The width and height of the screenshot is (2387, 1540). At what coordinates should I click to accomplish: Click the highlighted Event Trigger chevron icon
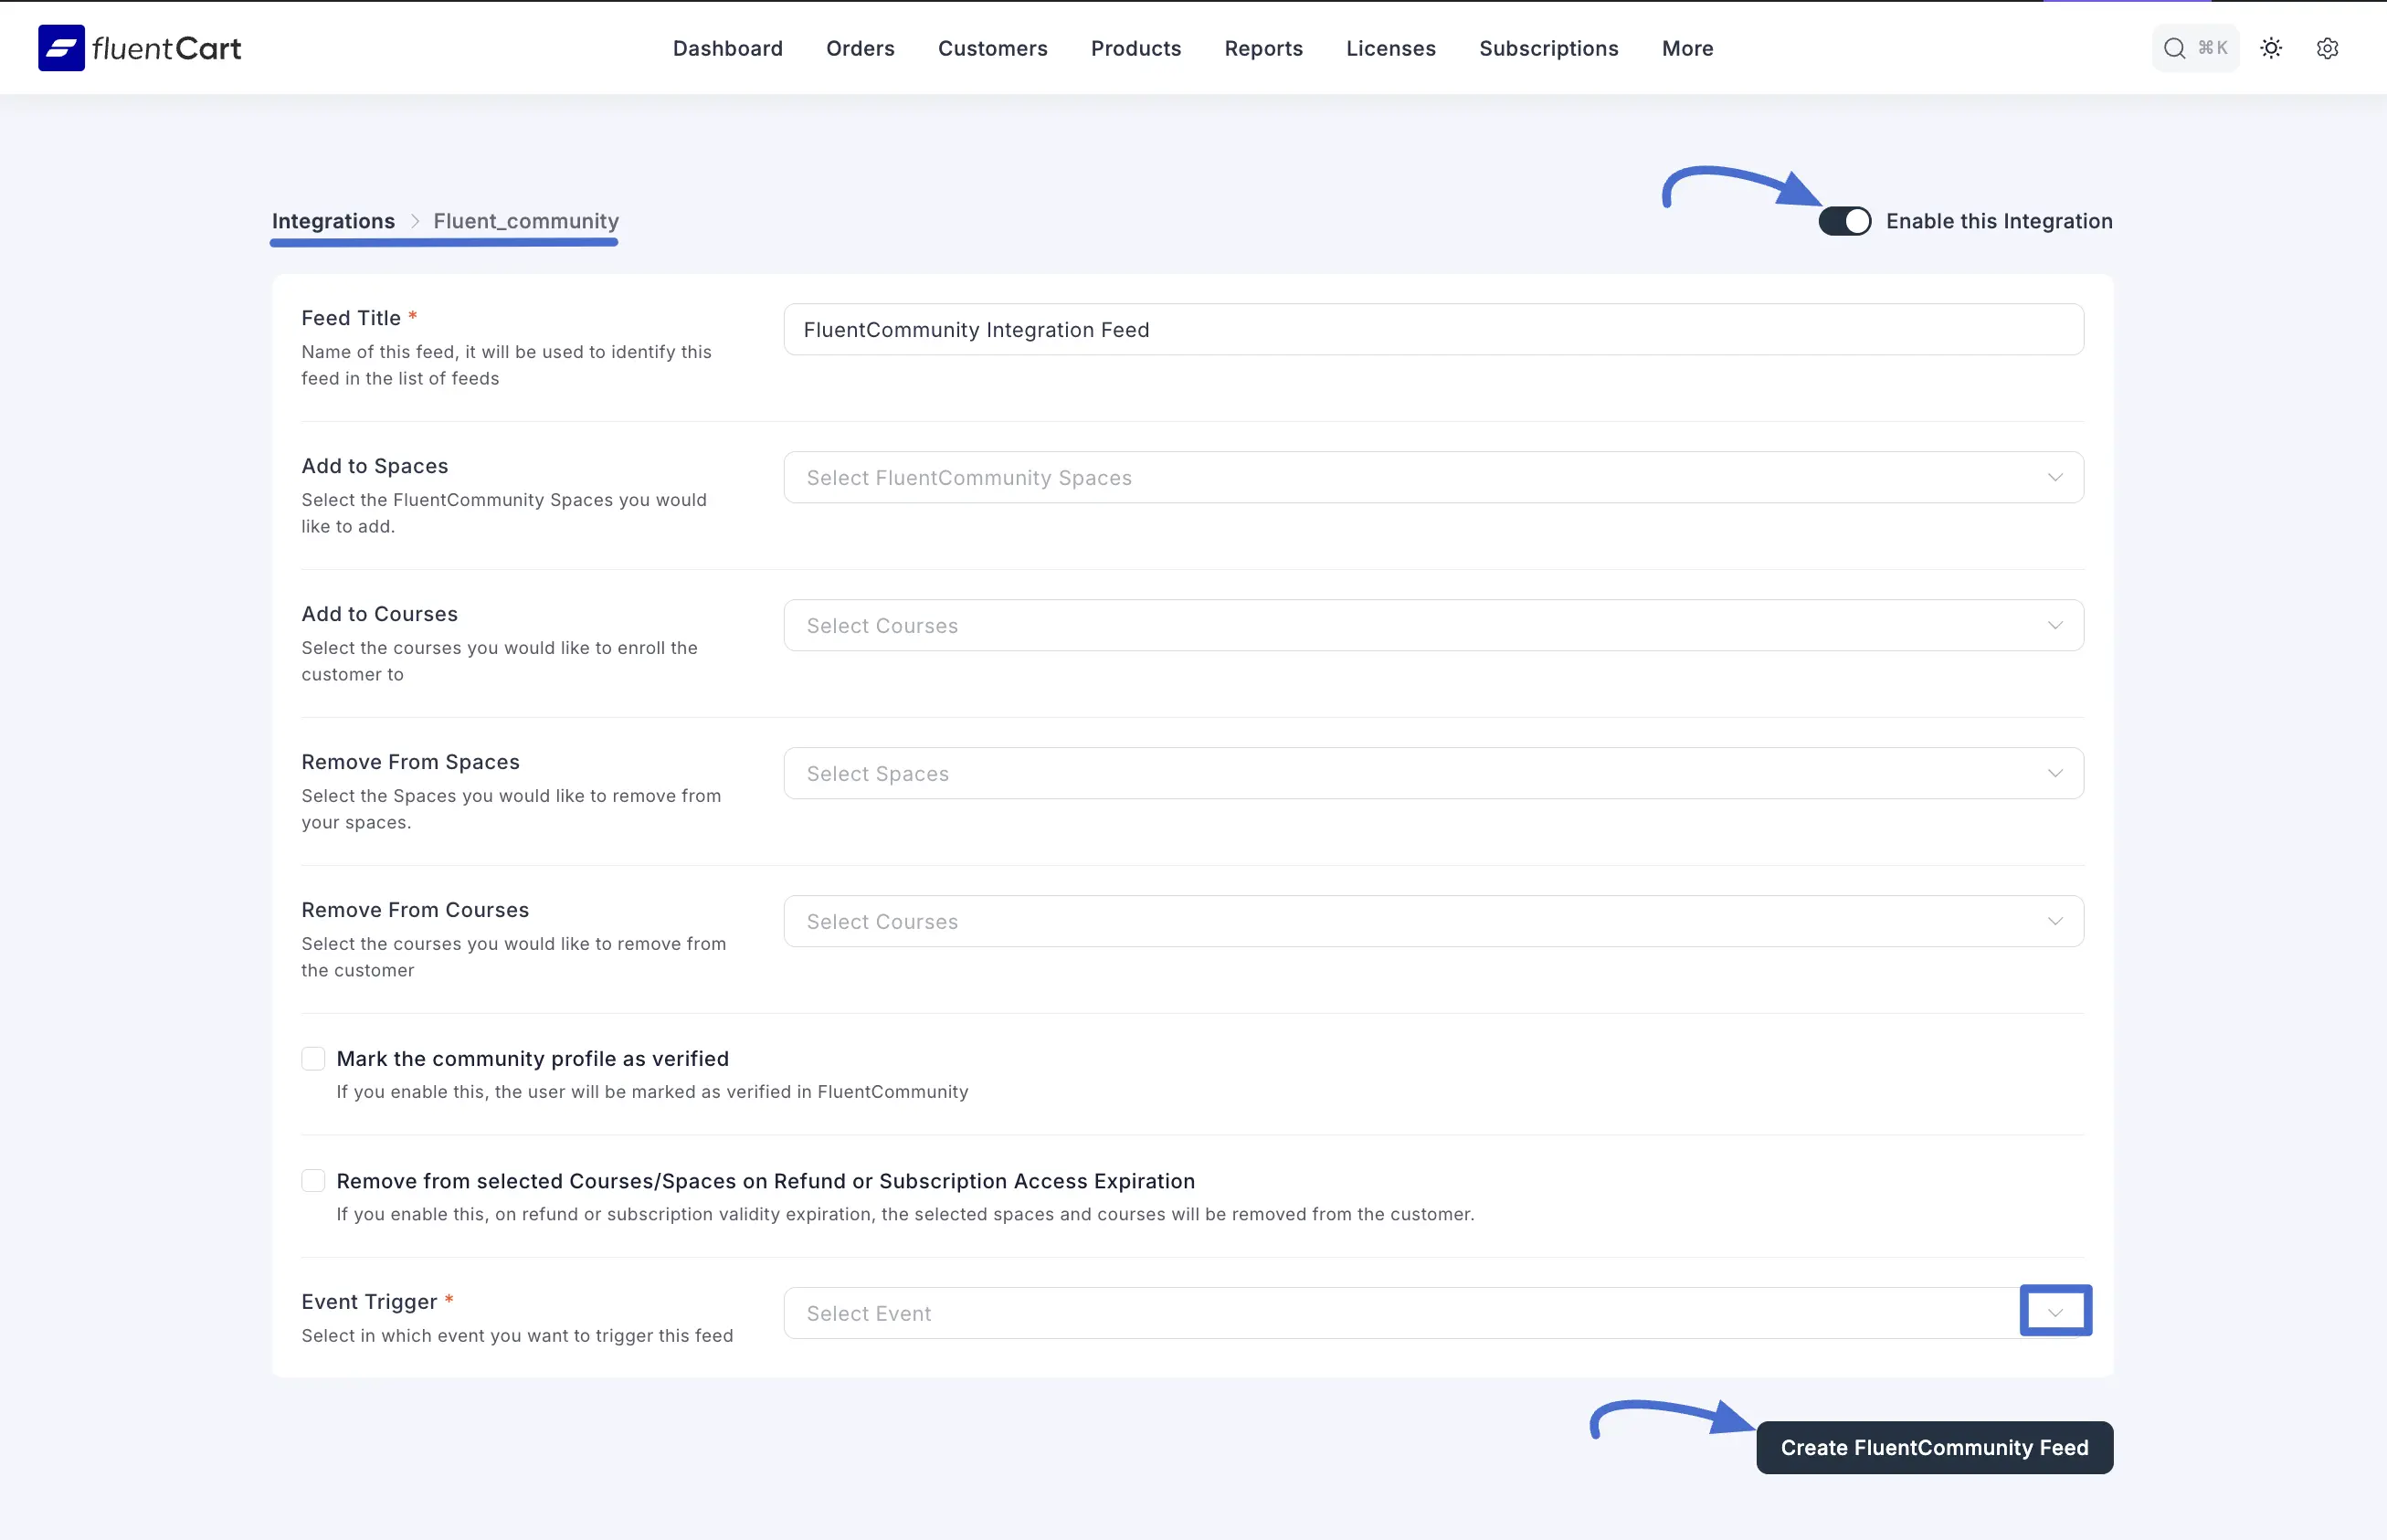coord(2055,1310)
